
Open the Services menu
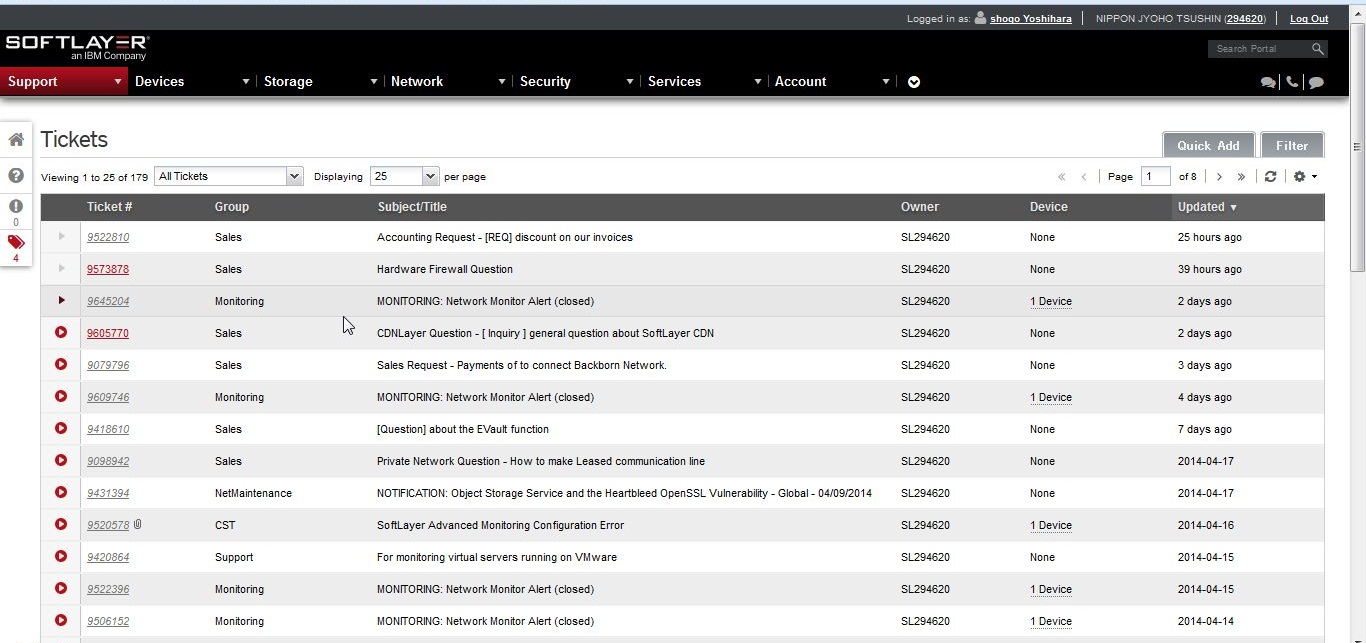tap(704, 82)
